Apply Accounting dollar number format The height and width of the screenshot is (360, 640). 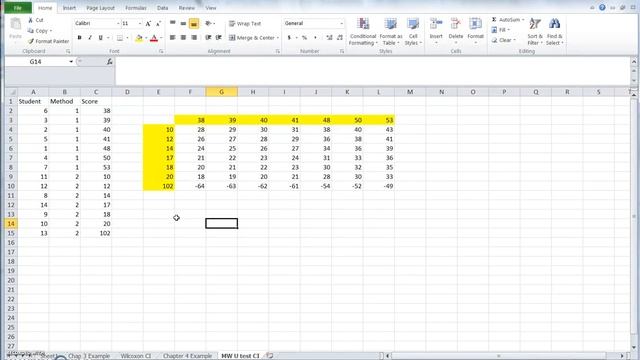(x=289, y=38)
